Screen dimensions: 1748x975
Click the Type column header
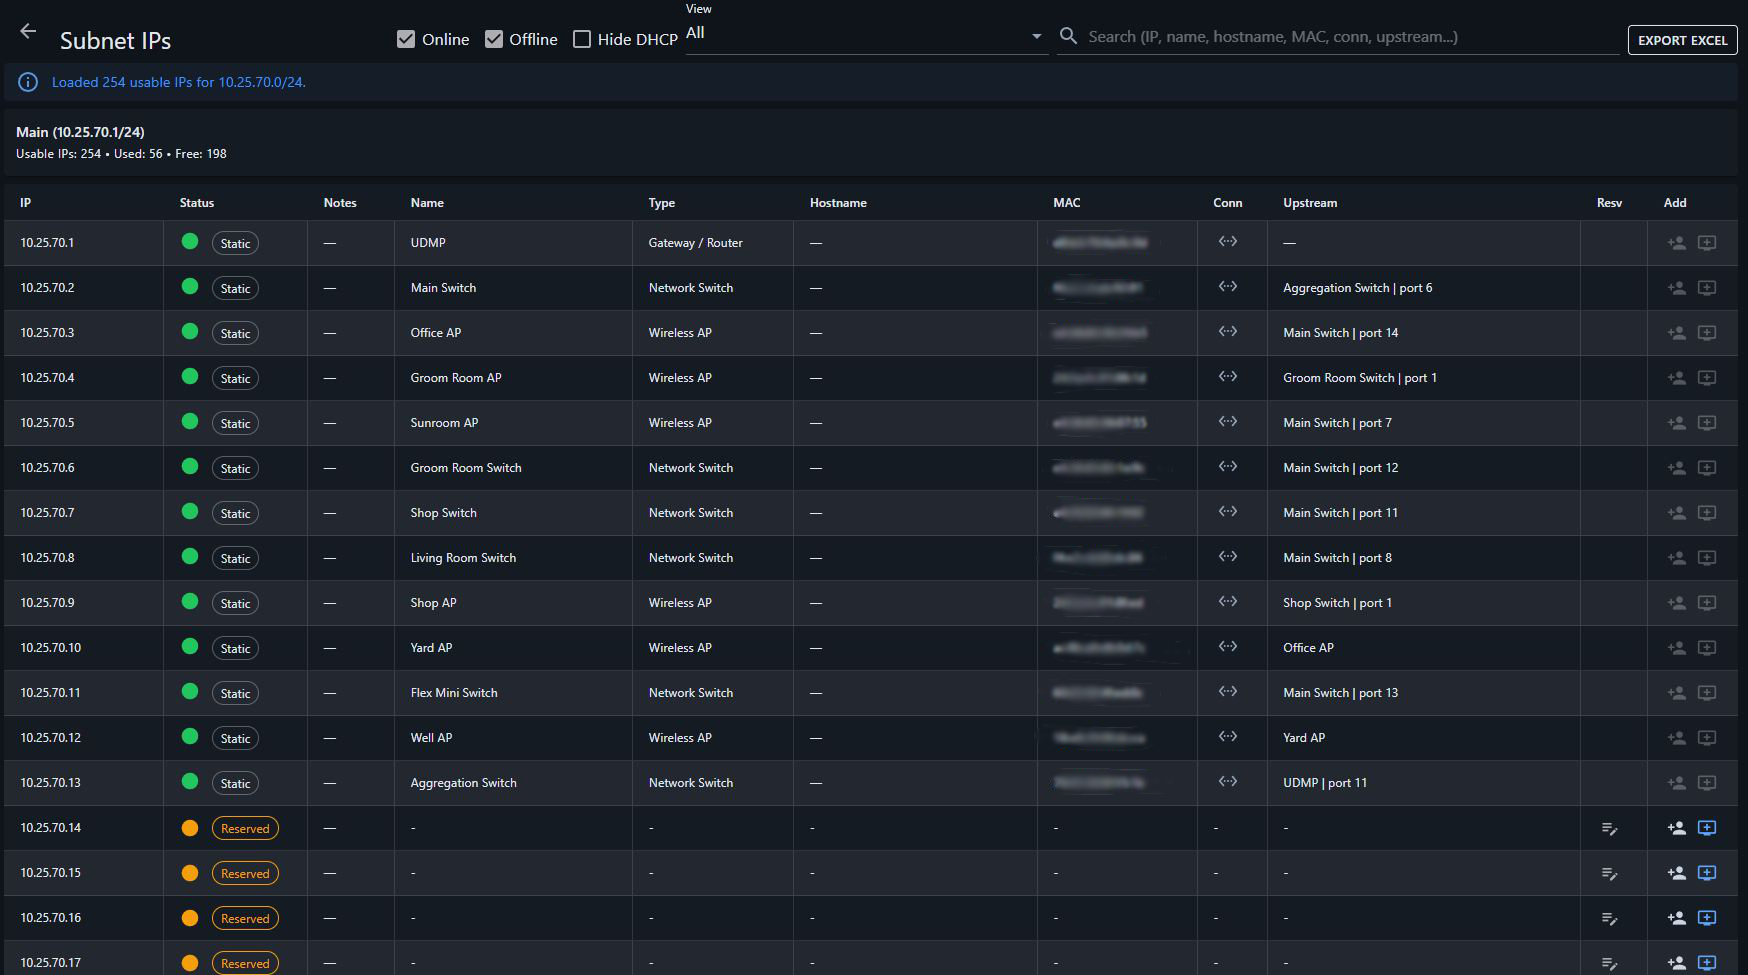tap(661, 203)
